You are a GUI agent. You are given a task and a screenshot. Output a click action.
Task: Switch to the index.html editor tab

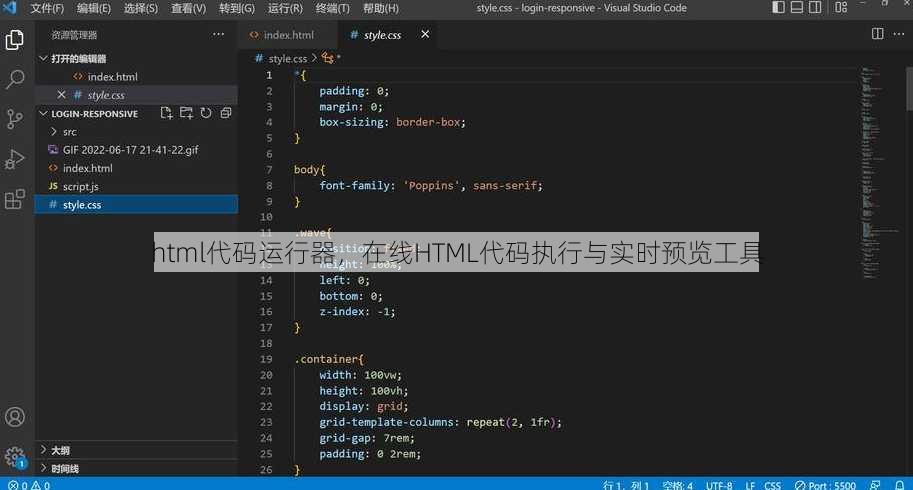288,35
